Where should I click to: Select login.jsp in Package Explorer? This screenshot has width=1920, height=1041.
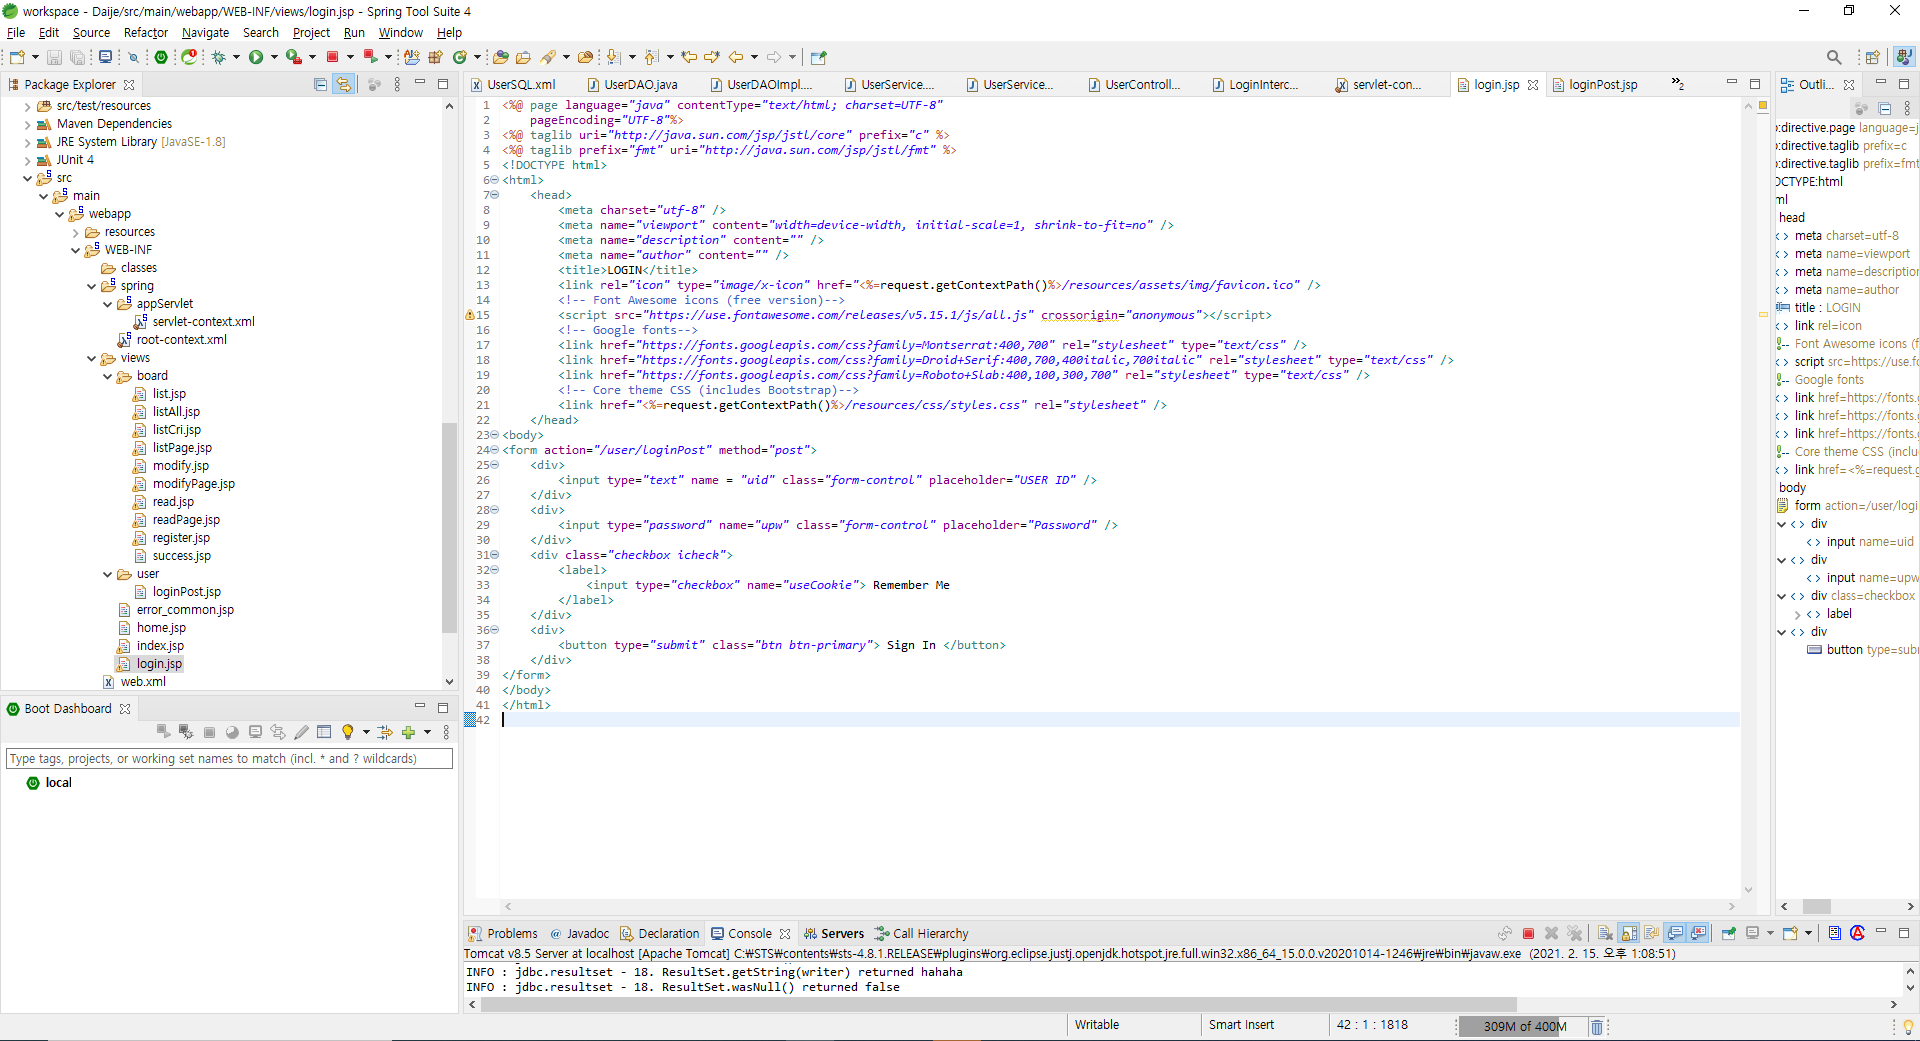(x=159, y=664)
